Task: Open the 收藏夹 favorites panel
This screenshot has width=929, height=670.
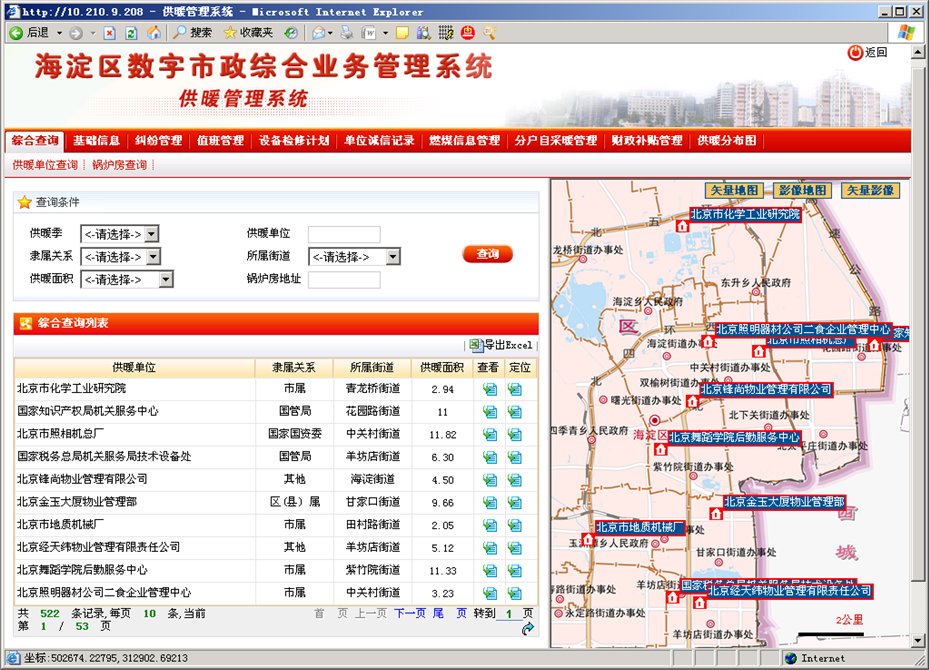Action: [248, 33]
